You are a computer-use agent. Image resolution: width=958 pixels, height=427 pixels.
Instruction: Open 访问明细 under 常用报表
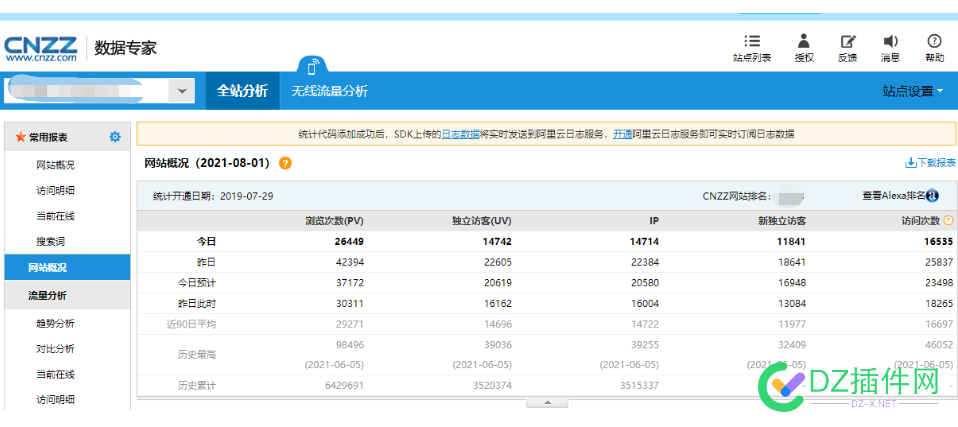[x=56, y=191]
